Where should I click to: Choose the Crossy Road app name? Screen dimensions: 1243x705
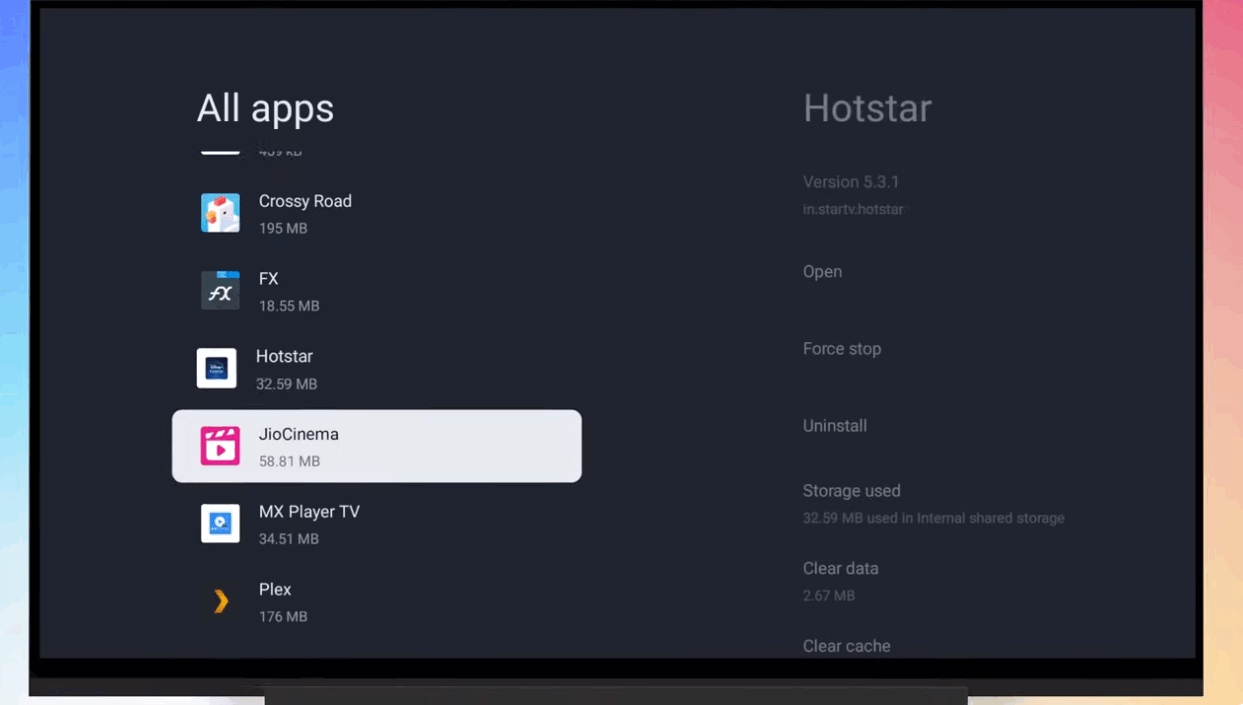tap(305, 201)
